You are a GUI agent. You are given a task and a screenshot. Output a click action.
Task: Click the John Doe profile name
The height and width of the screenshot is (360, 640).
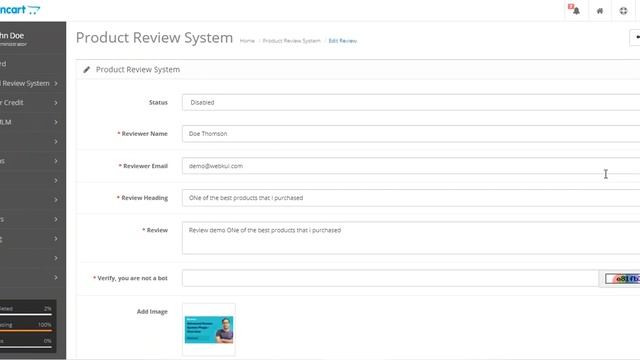click(x=12, y=36)
